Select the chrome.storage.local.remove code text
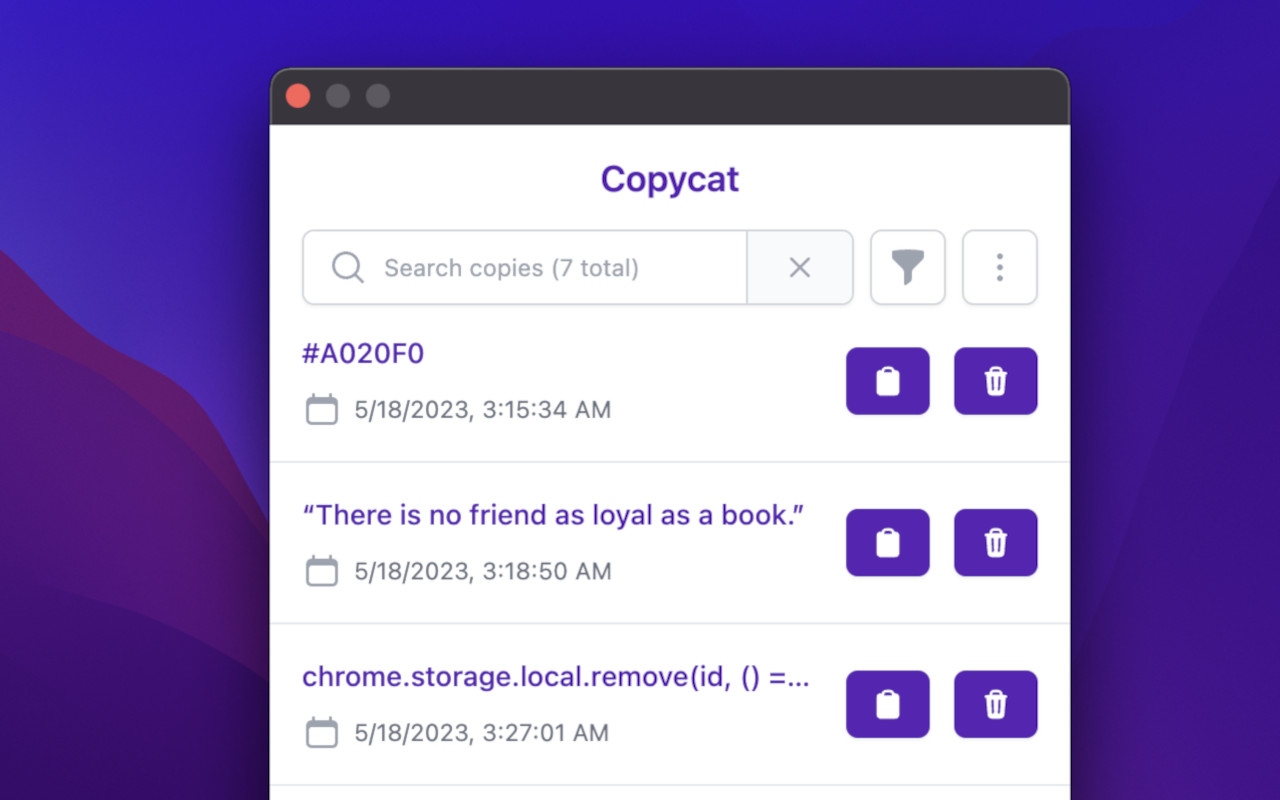 556,677
